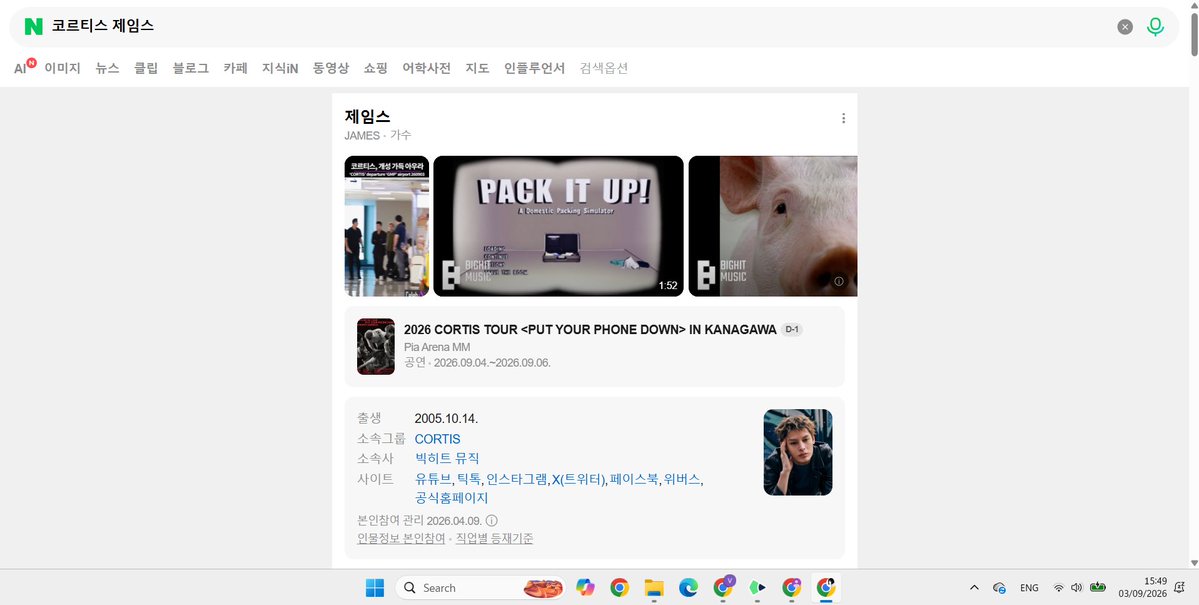Open Chrome with purple V profile badge
Viewport: 1199px width, 605px height.
tap(723, 587)
